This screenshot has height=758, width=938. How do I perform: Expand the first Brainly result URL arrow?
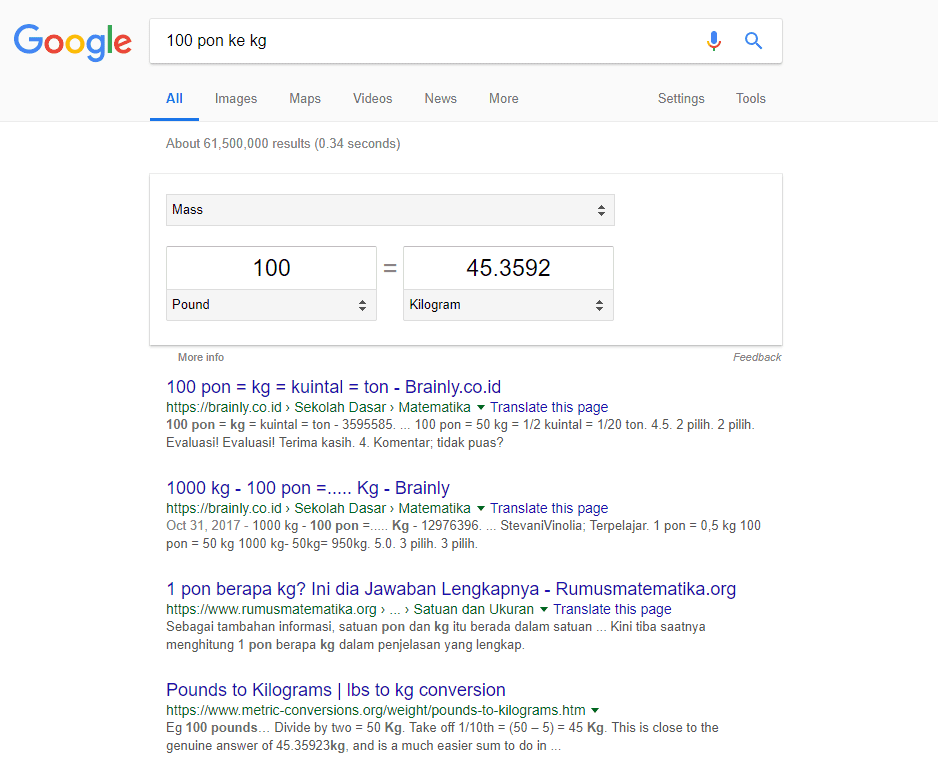[x=480, y=407]
